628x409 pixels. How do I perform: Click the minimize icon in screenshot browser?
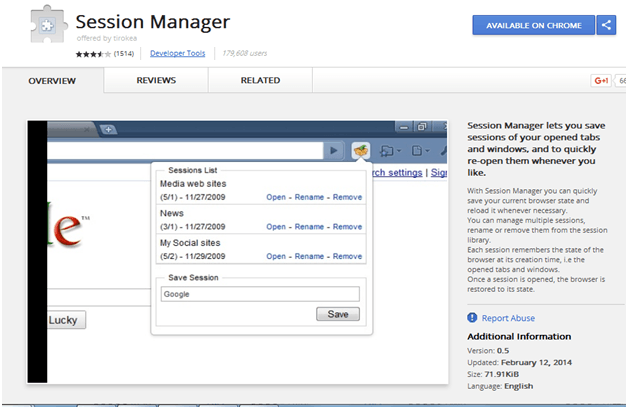pyautogui.click(x=404, y=127)
